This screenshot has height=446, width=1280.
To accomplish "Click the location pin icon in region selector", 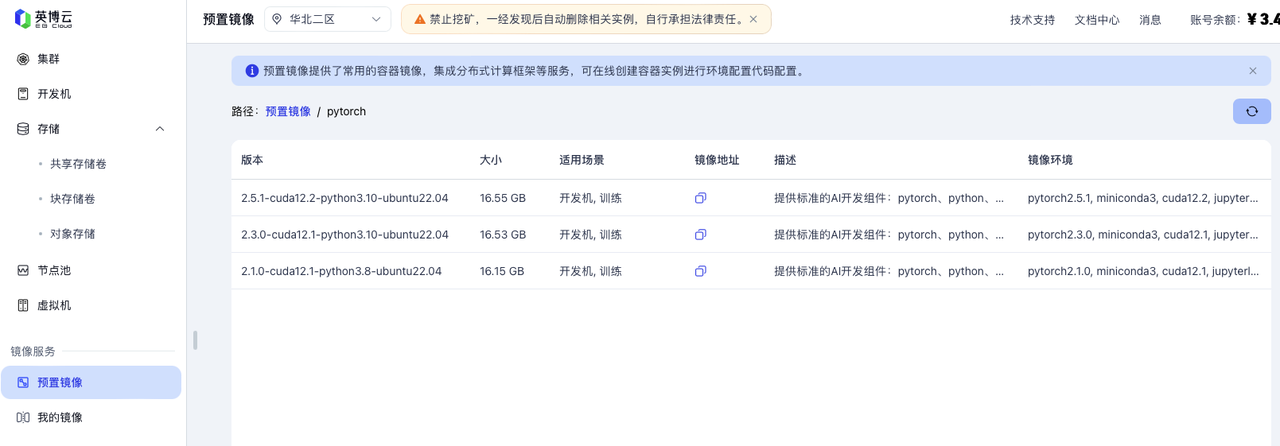I will pos(277,19).
